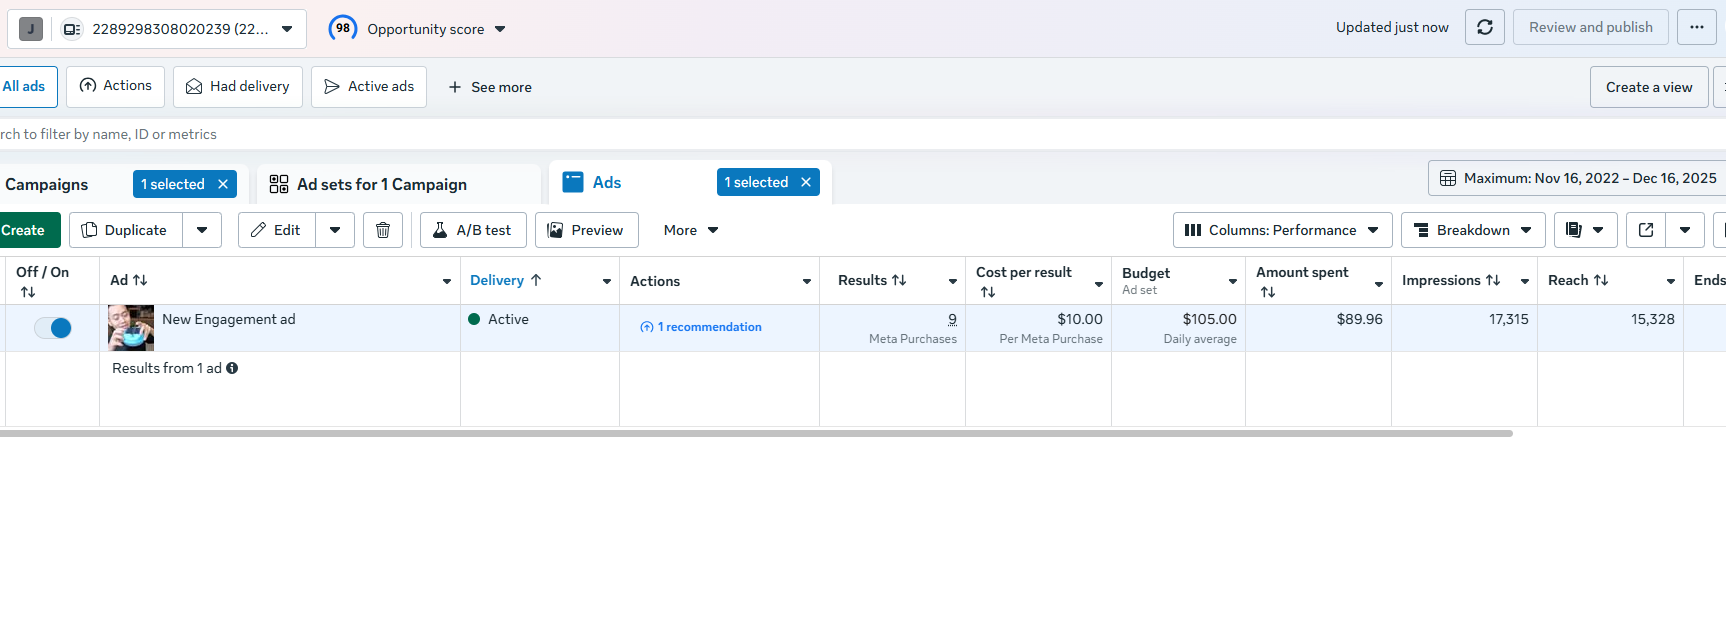
Task: Delete the selected ad with trash icon
Action: 383,230
